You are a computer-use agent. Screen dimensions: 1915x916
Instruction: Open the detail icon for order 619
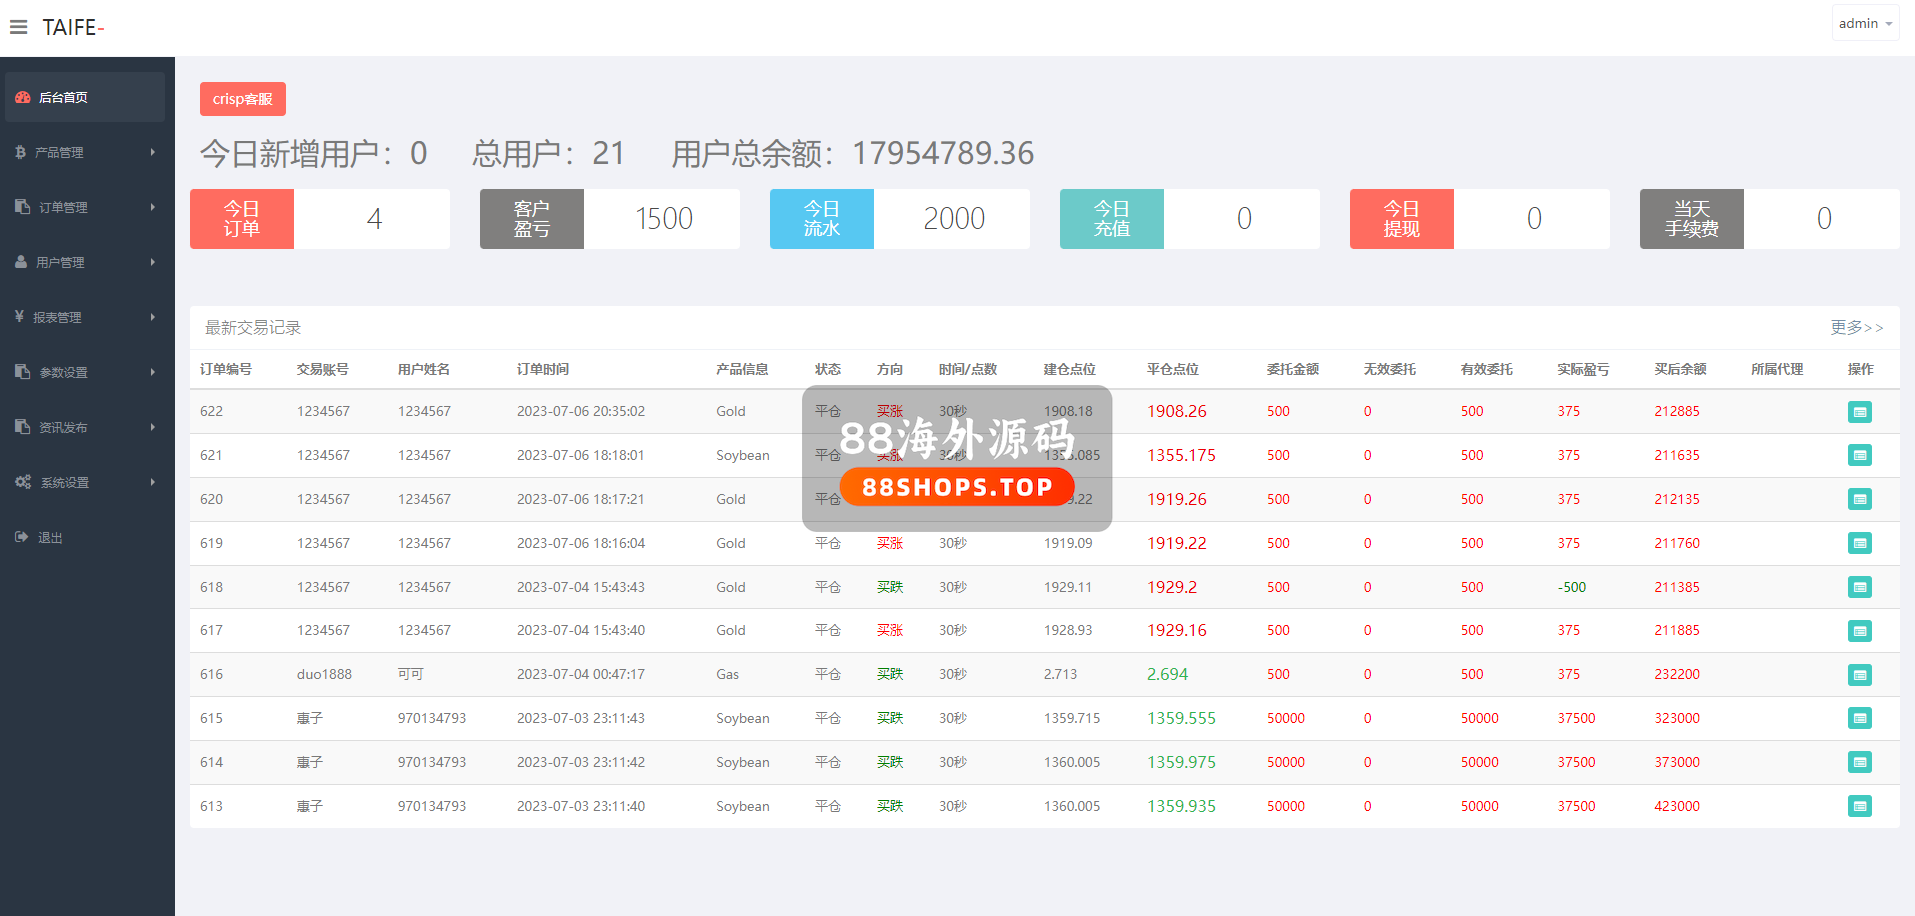[1859, 544]
